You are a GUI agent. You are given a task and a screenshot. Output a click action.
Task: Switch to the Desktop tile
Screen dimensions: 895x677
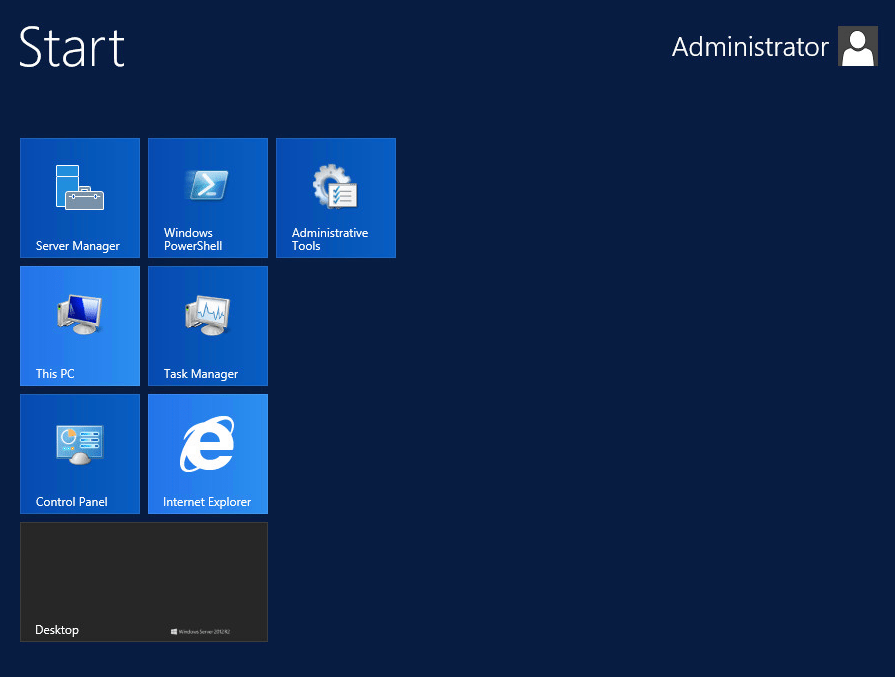click(144, 582)
